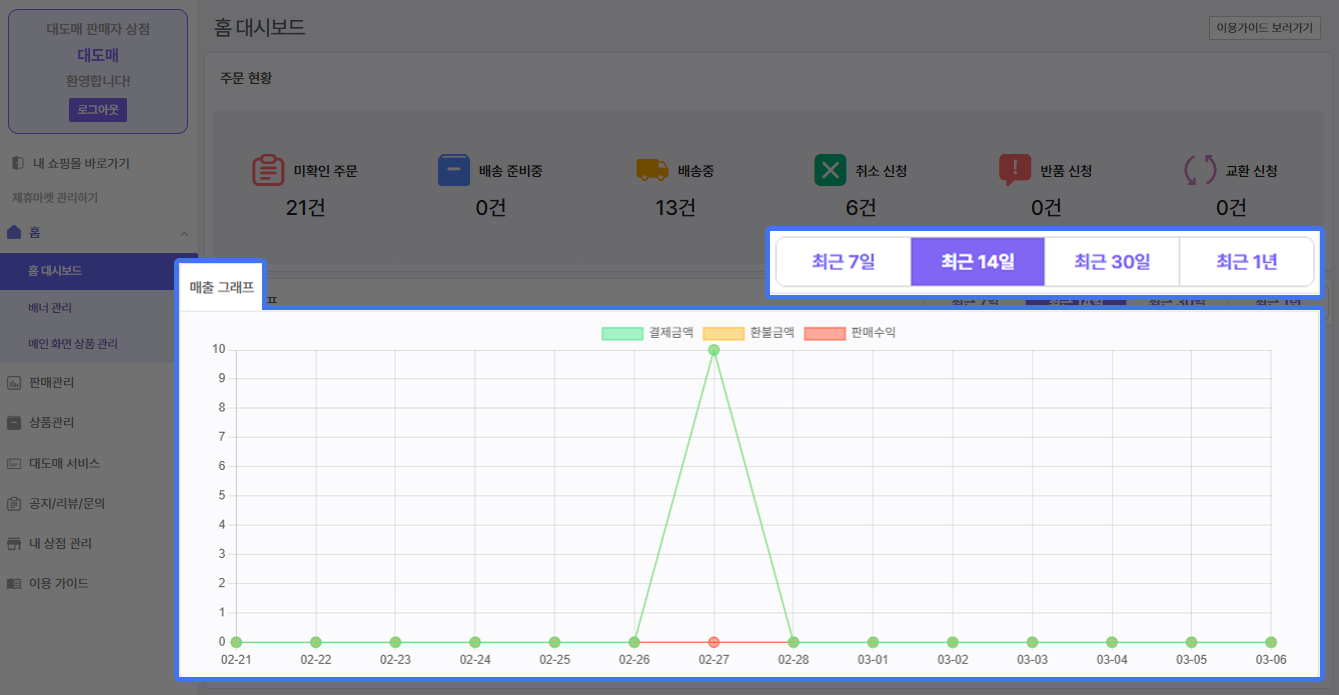Click the 로그아웃 button

pos(98,109)
